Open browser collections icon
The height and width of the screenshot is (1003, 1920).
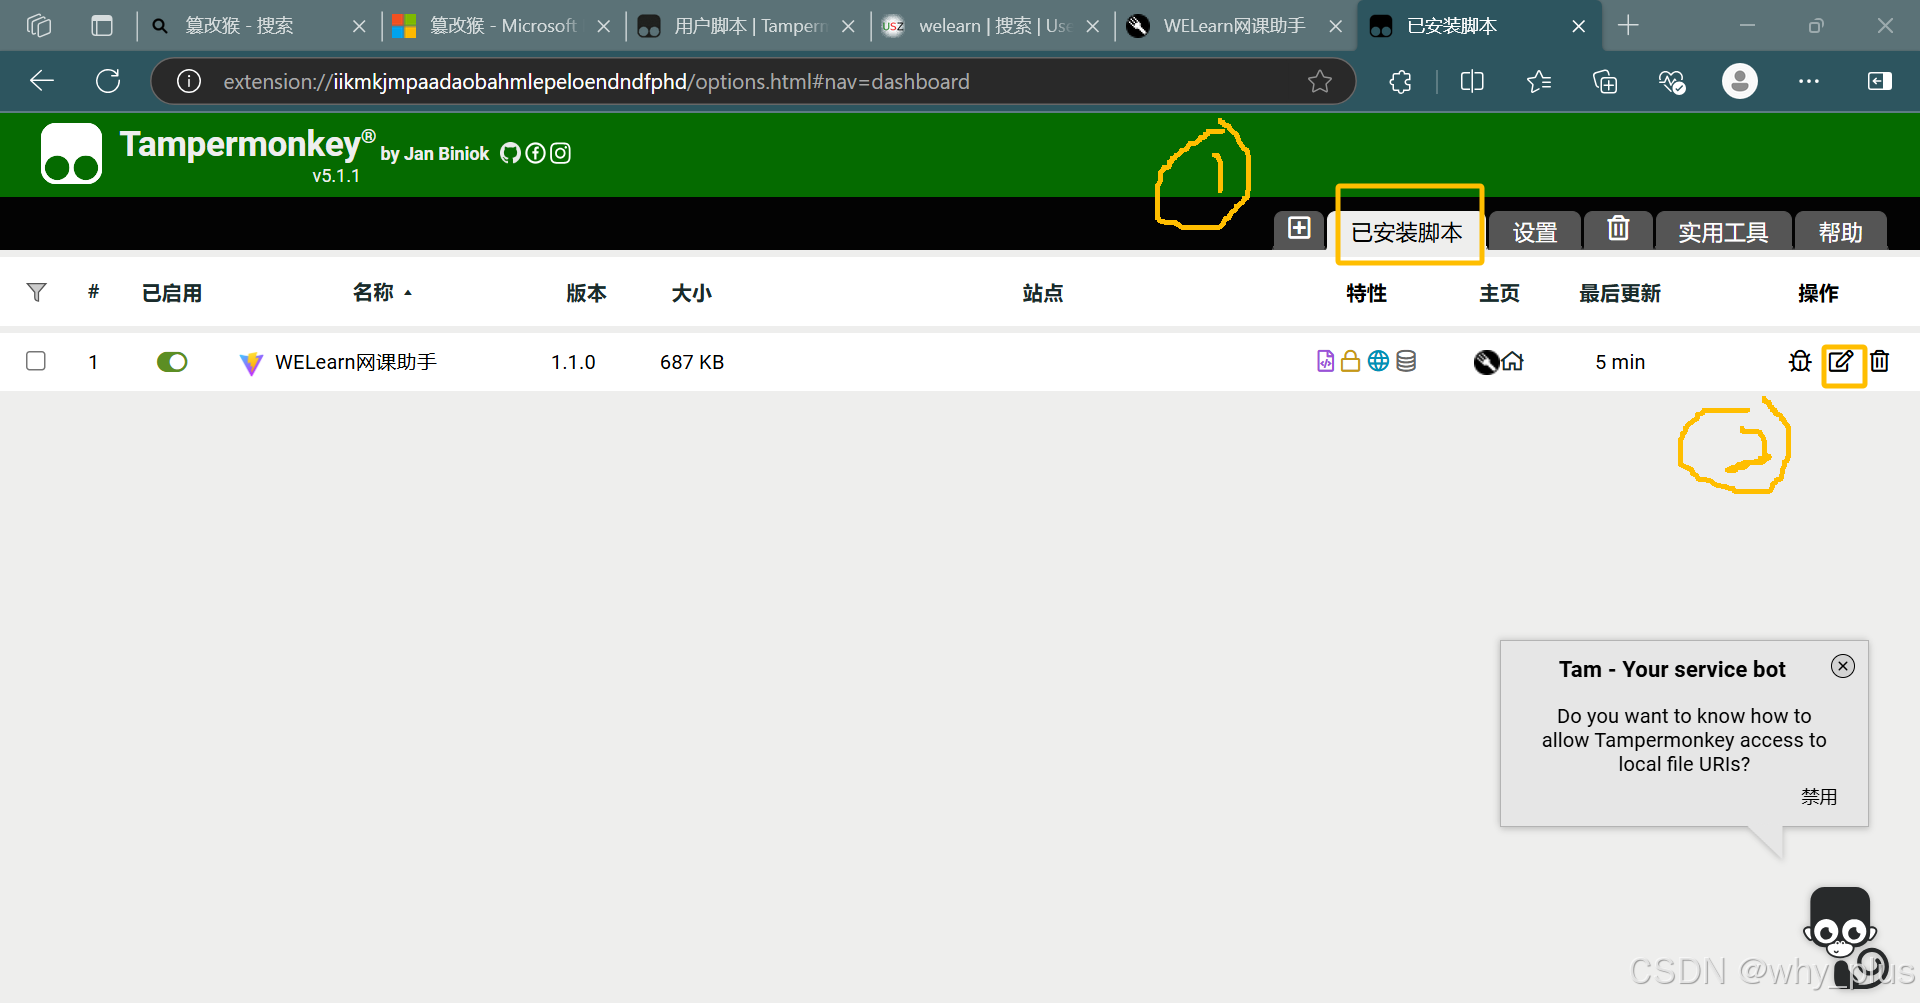(x=1605, y=82)
